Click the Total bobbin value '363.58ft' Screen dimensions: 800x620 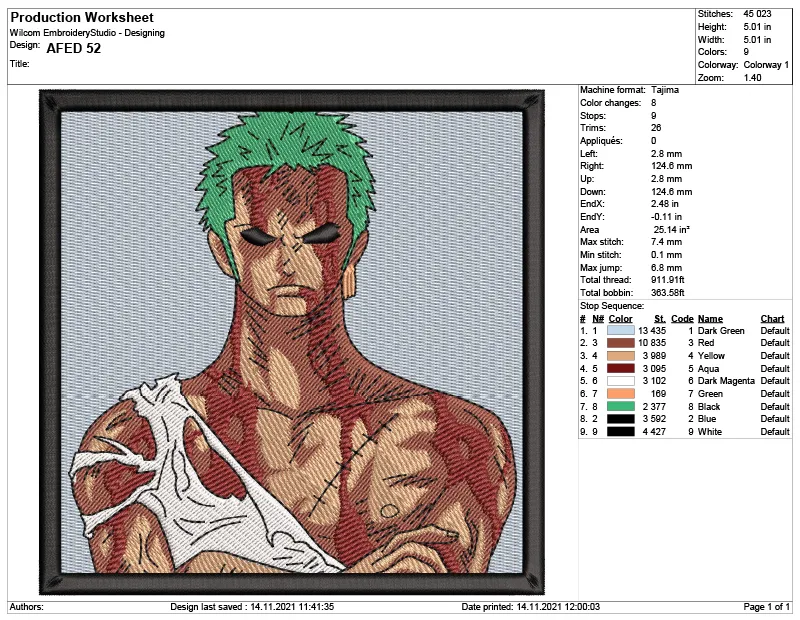667,292
